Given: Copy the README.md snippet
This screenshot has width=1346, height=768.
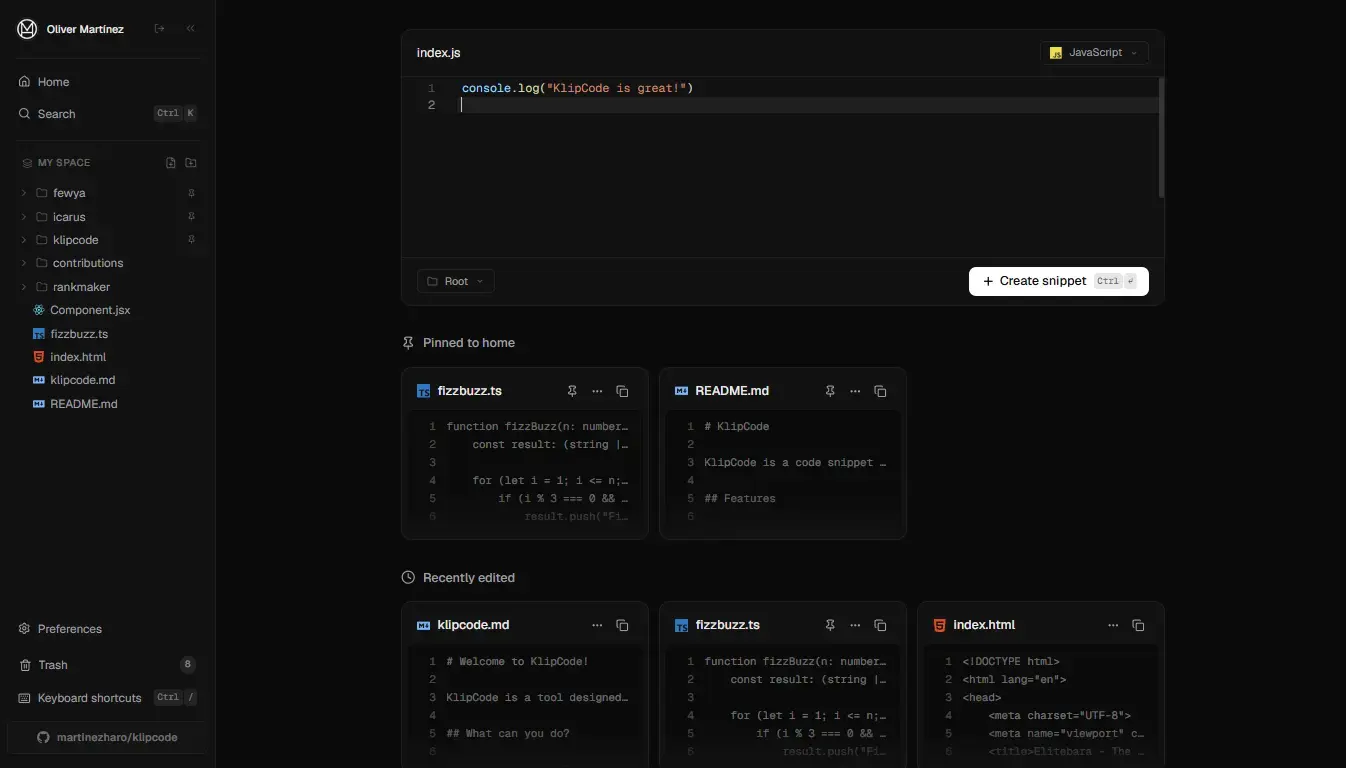Looking at the screenshot, I should pos(880,391).
